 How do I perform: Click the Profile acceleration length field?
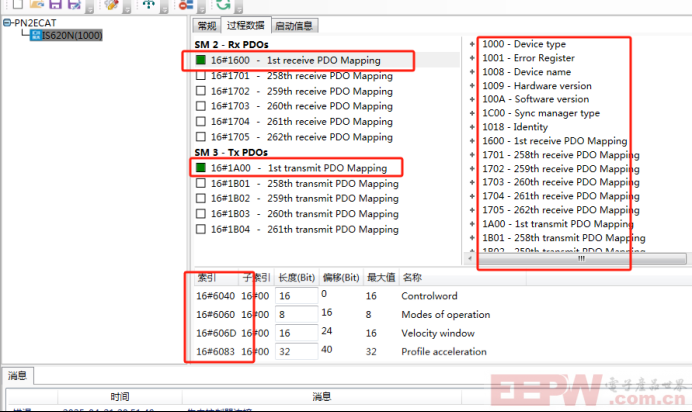click(x=296, y=351)
